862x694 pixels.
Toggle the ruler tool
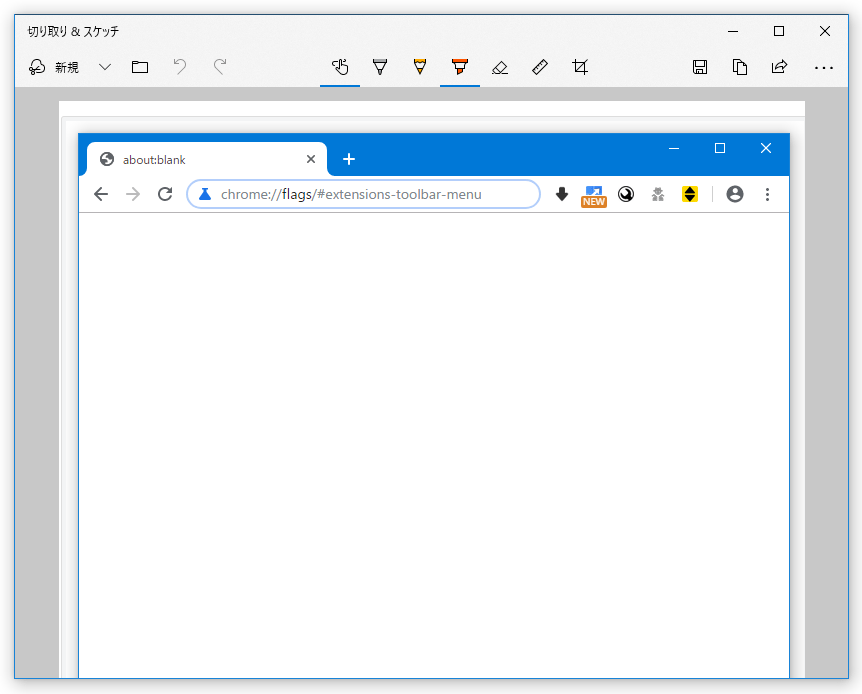[x=540, y=67]
